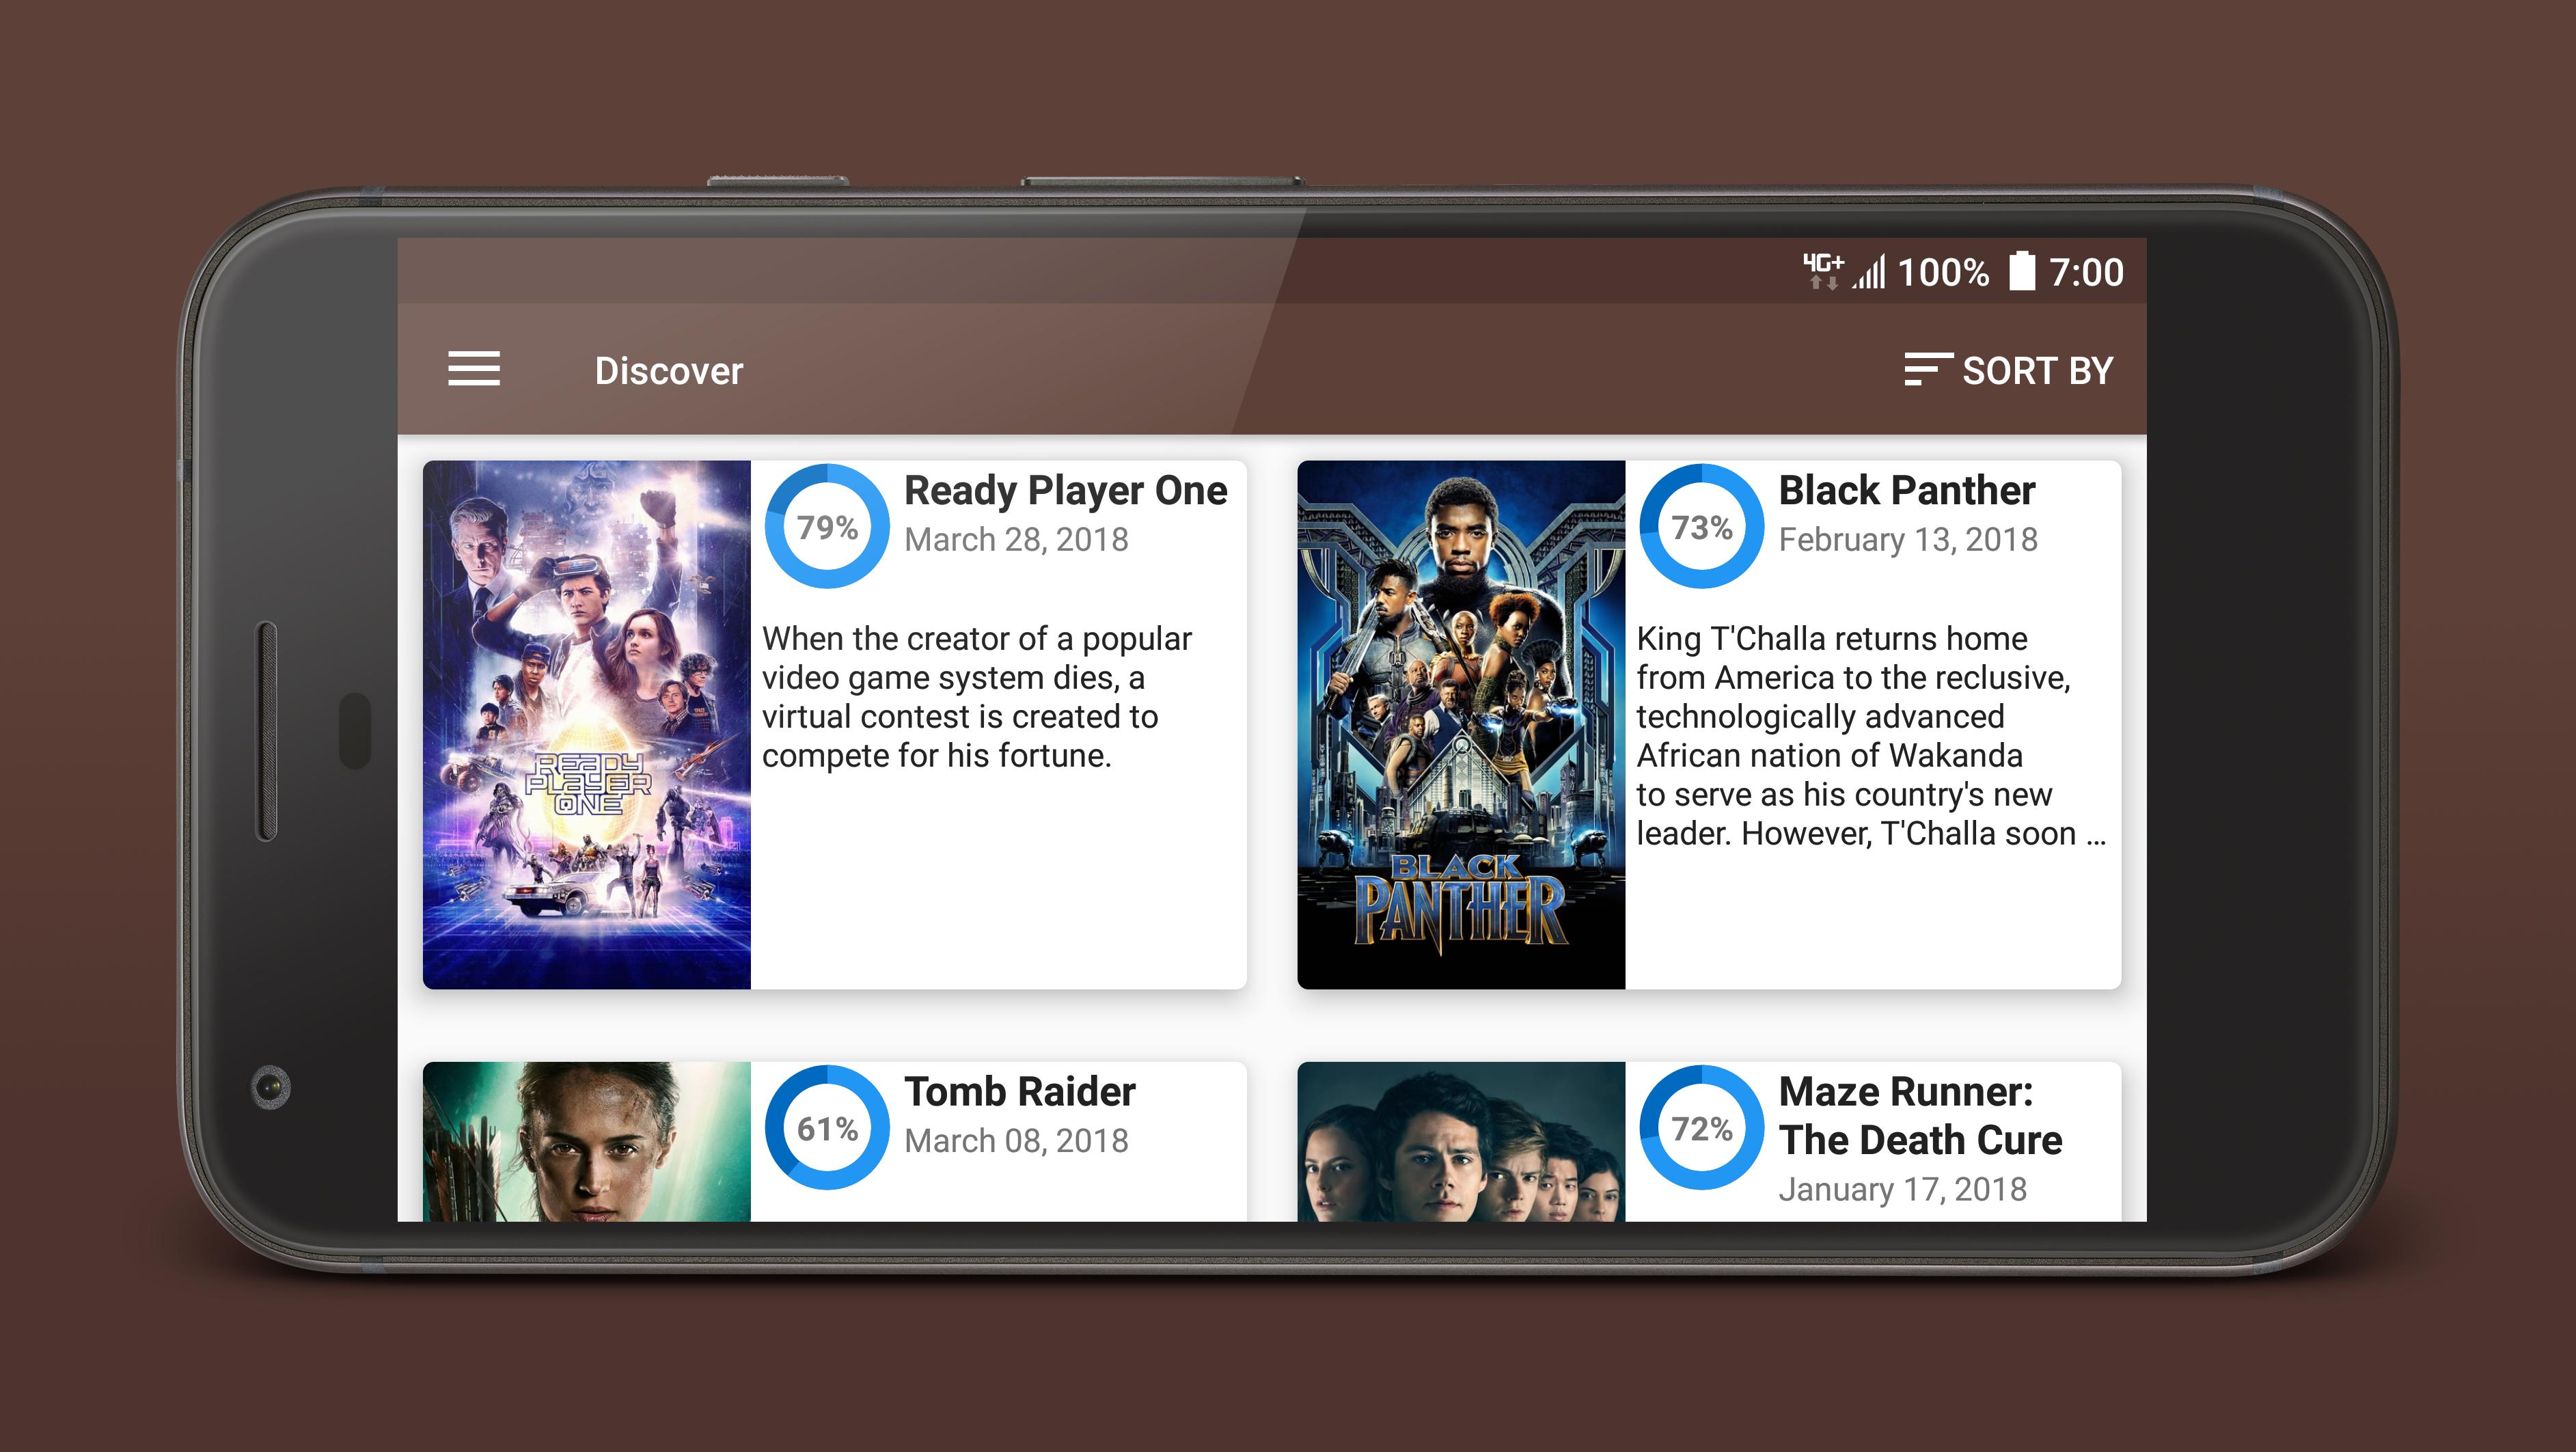The height and width of the screenshot is (1452, 2576).
Task: Open the Ready Player One poster
Action: coord(587,725)
